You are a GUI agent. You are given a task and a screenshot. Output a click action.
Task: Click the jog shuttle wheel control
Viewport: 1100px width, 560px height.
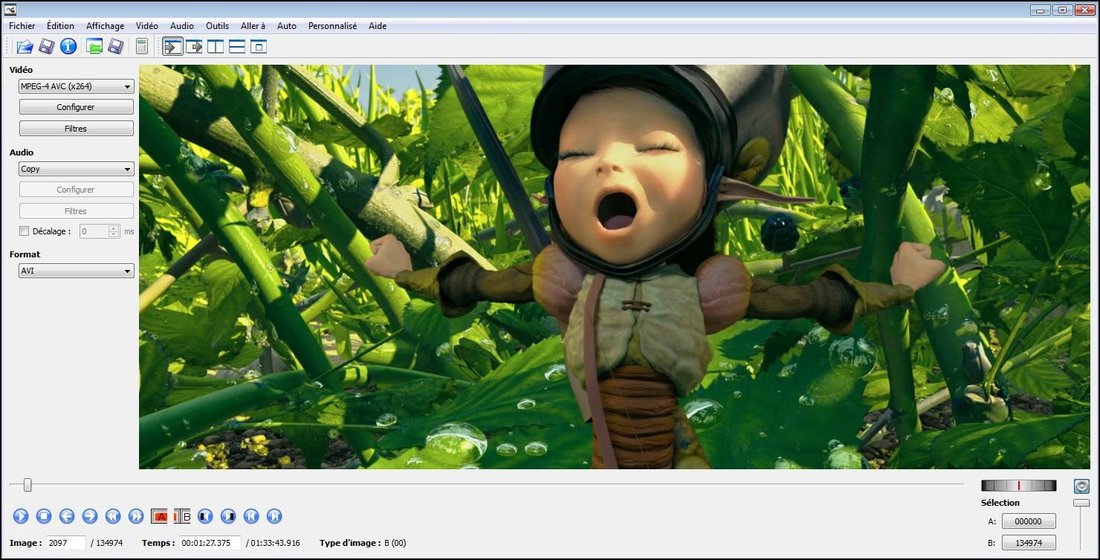tap(1019, 486)
